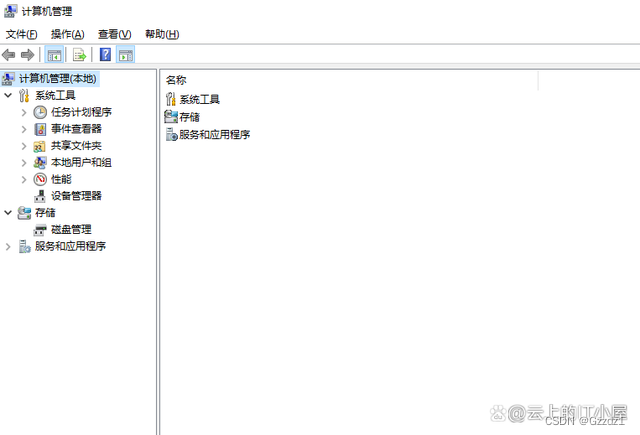Toggle the show/hide action pane icon

click(126, 55)
